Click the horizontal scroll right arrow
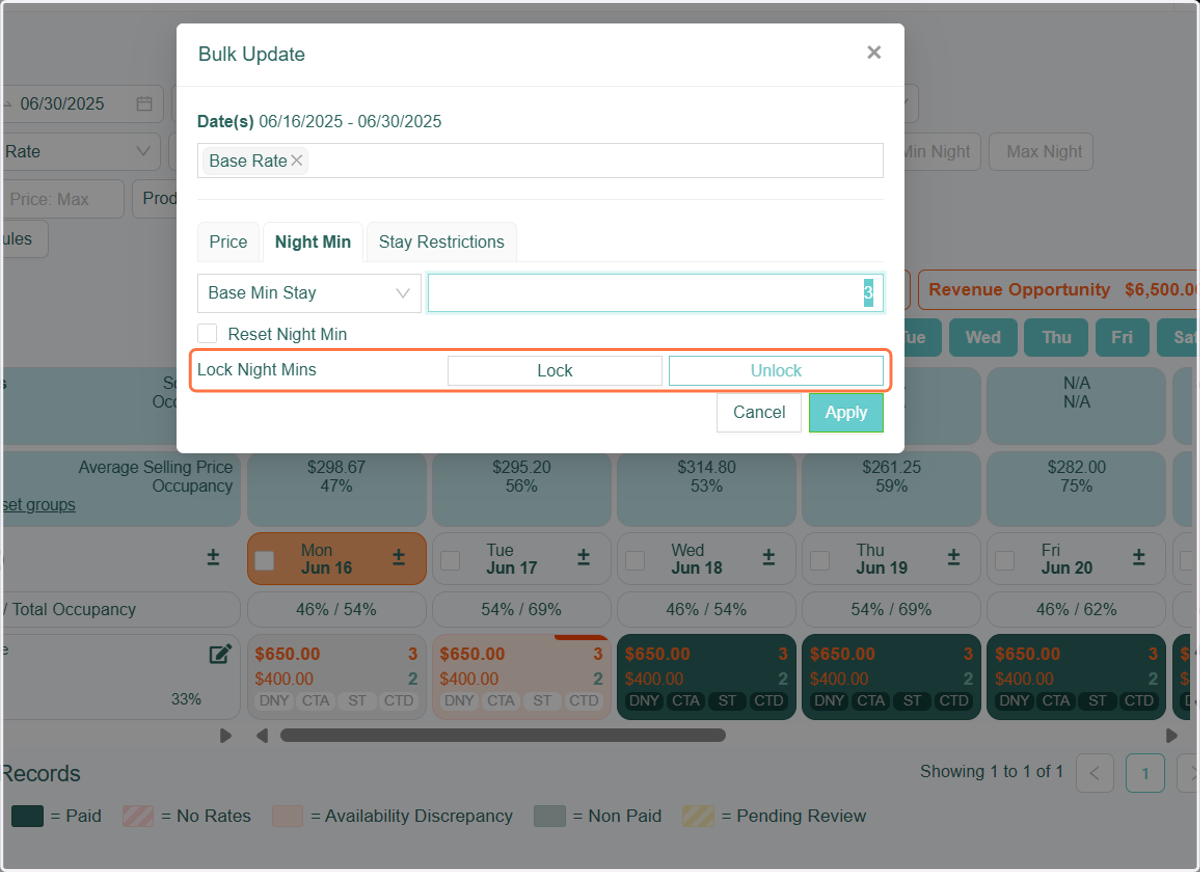 point(1172,735)
